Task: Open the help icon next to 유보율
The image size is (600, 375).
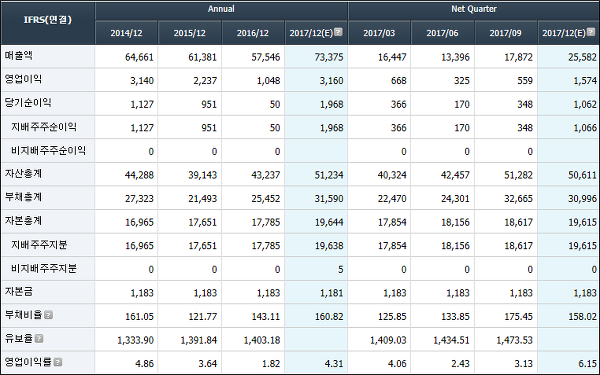Action: 39,339
